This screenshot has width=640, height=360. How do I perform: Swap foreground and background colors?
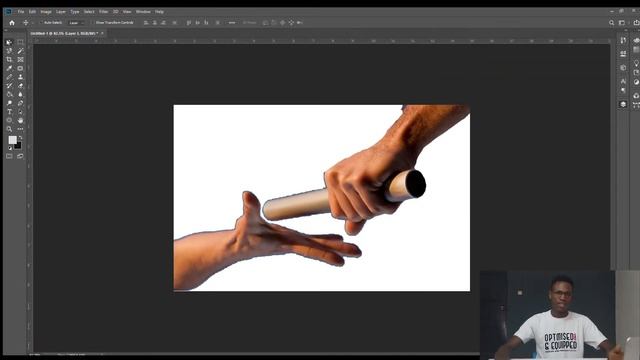[x=20, y=138]
